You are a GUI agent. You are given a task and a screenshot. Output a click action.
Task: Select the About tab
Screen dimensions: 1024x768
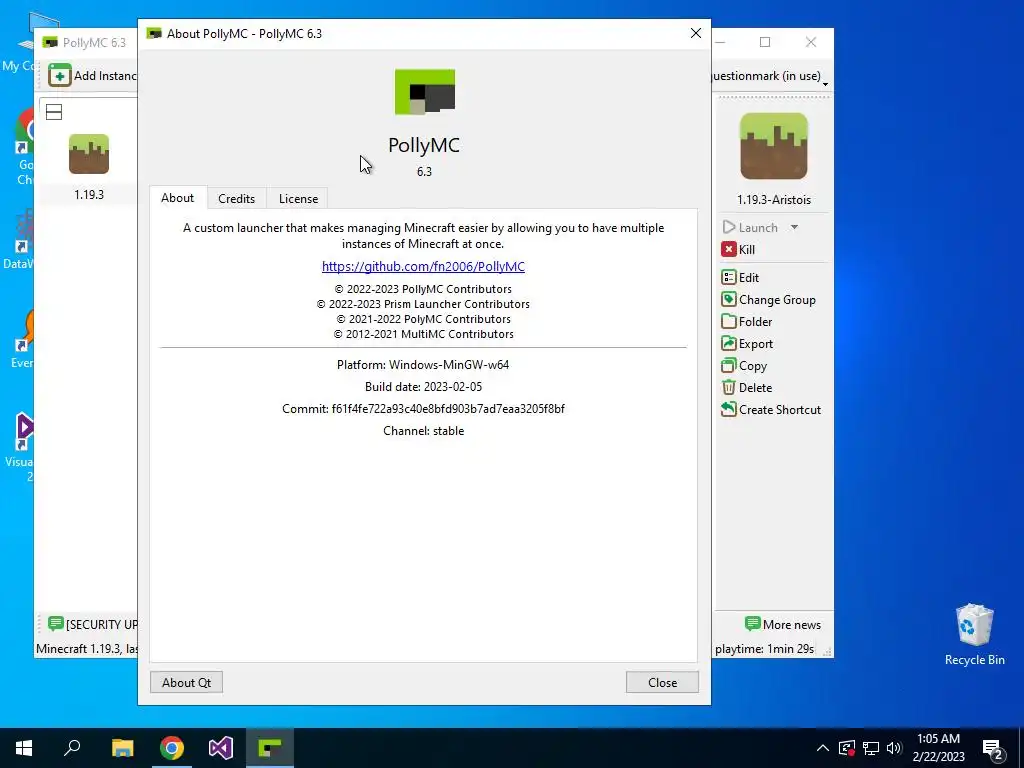178,198
